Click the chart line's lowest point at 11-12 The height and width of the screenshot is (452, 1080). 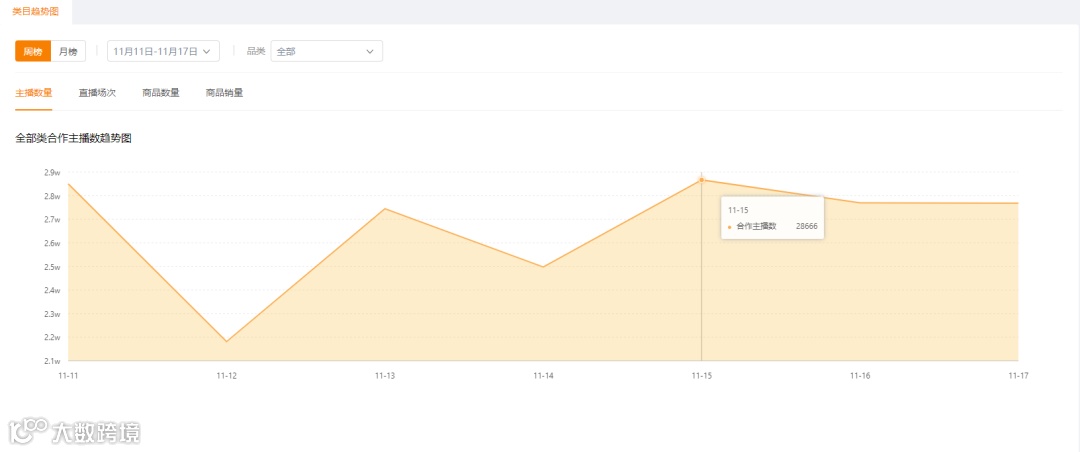(227, 341)
